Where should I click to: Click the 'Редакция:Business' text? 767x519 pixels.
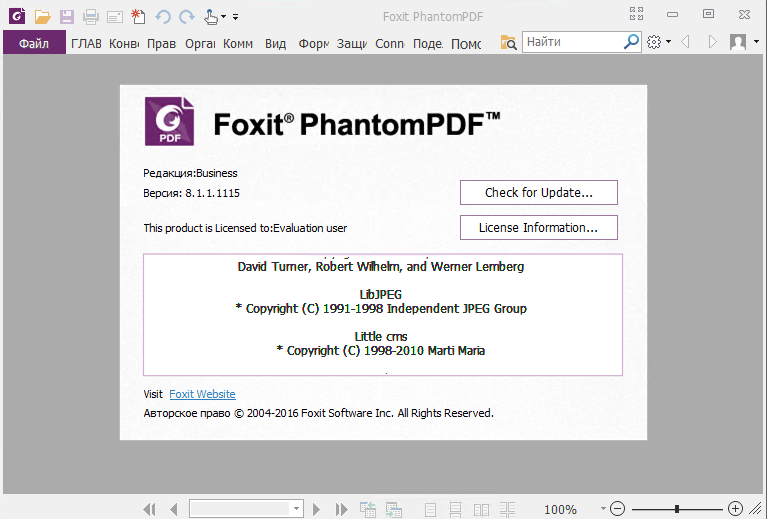pos(190,173)
